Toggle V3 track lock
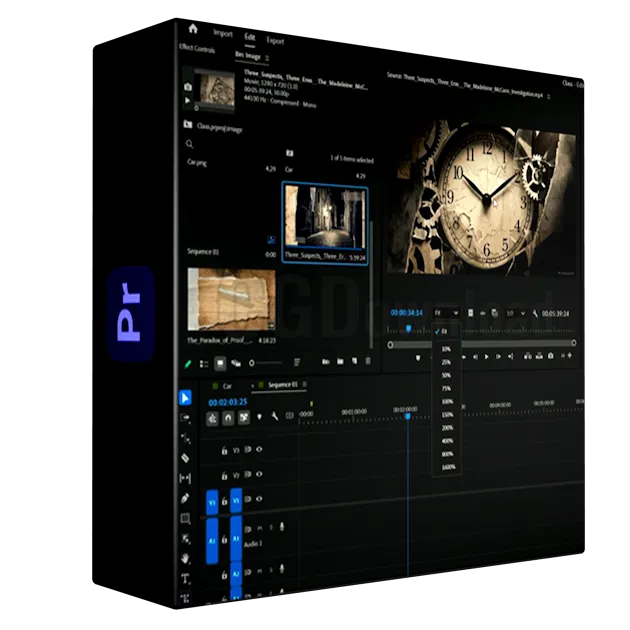 (x=225, y=451)
